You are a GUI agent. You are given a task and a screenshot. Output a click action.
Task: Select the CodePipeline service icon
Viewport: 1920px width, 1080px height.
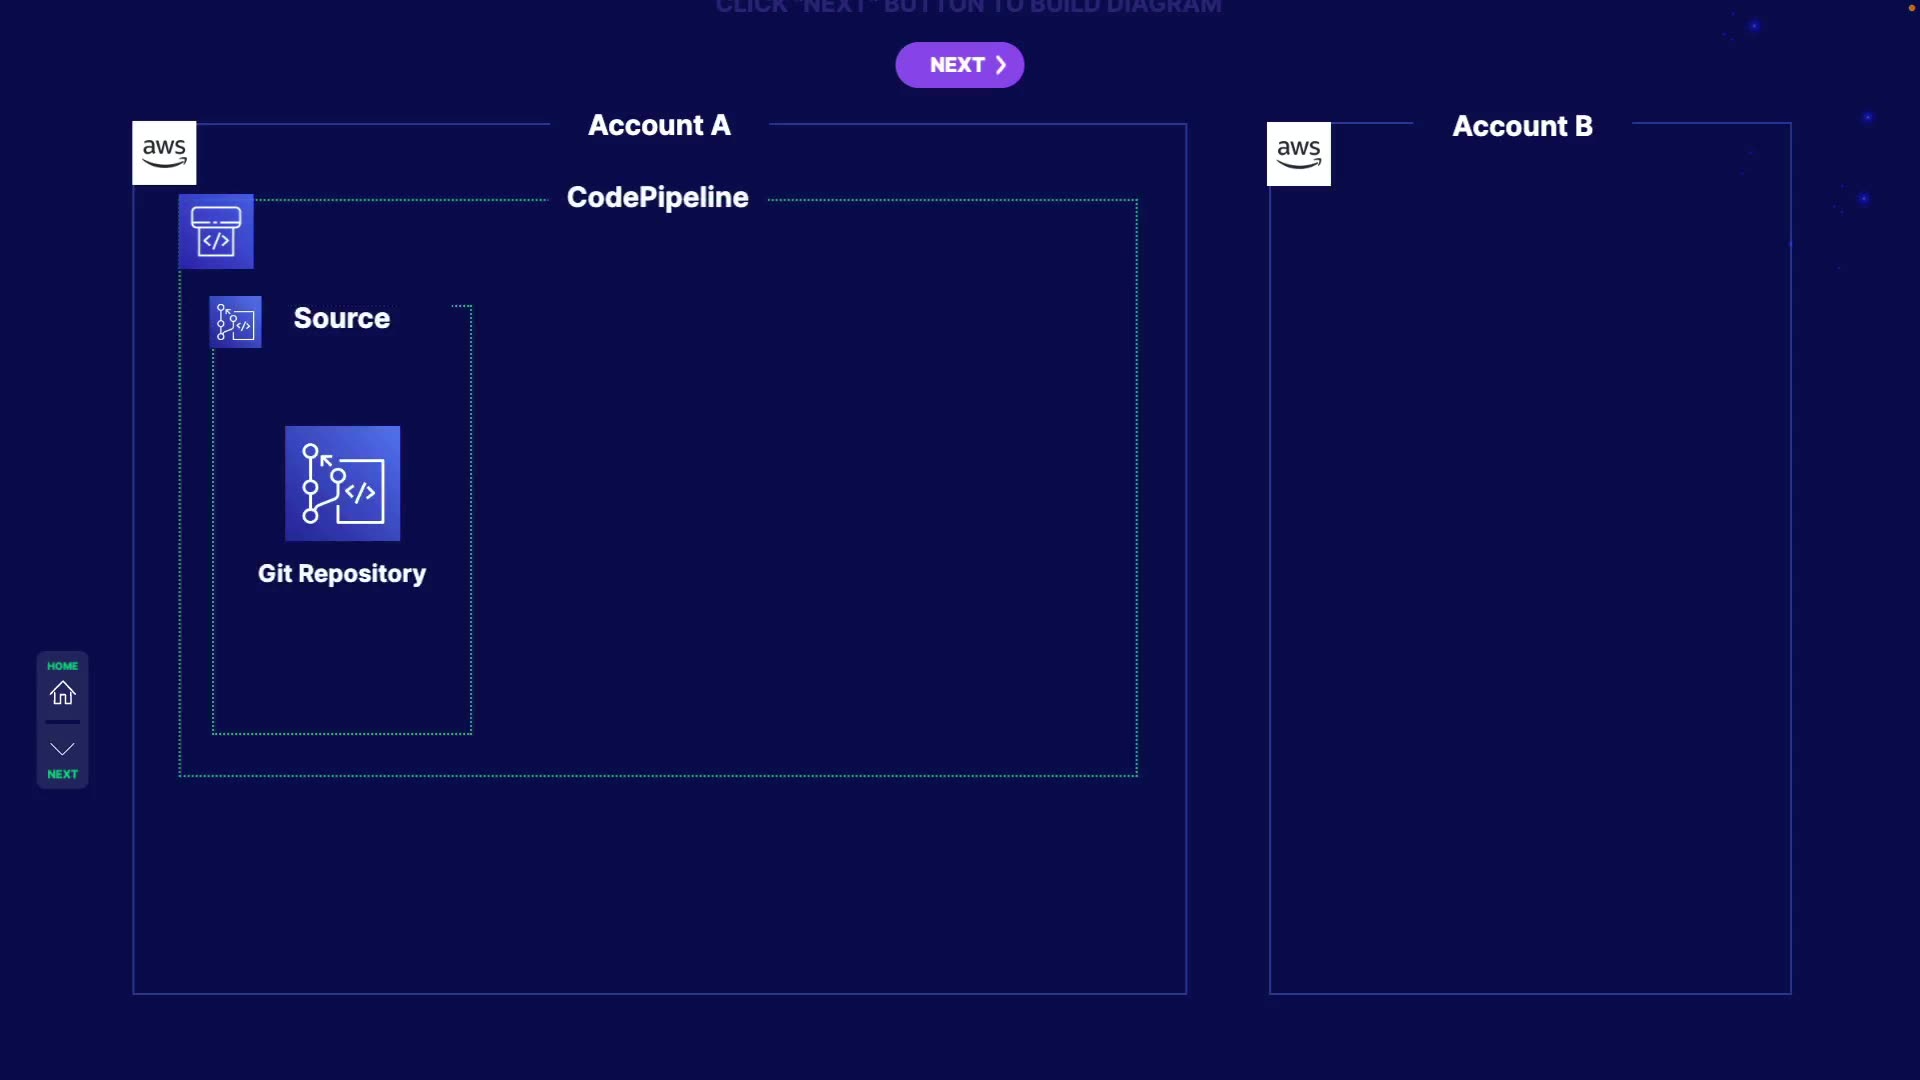point(216,232)
